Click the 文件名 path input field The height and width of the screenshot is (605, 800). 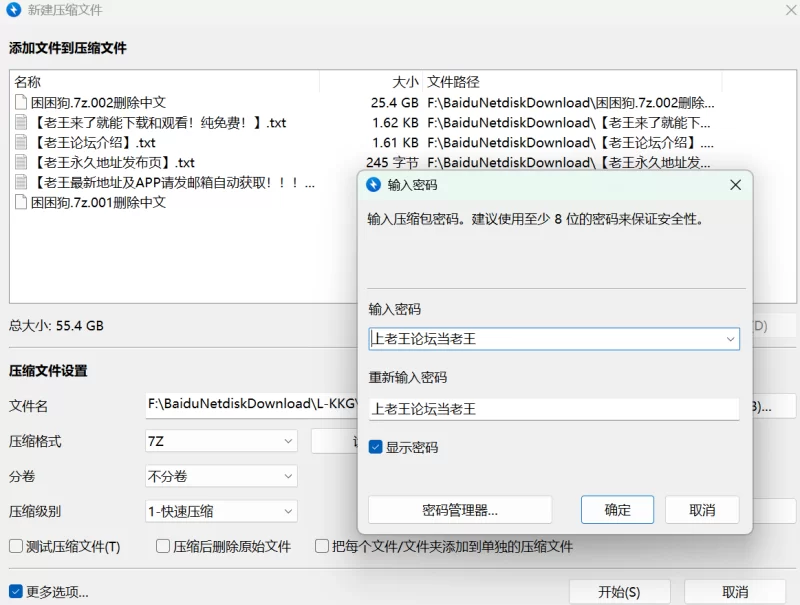pos(252,405)
